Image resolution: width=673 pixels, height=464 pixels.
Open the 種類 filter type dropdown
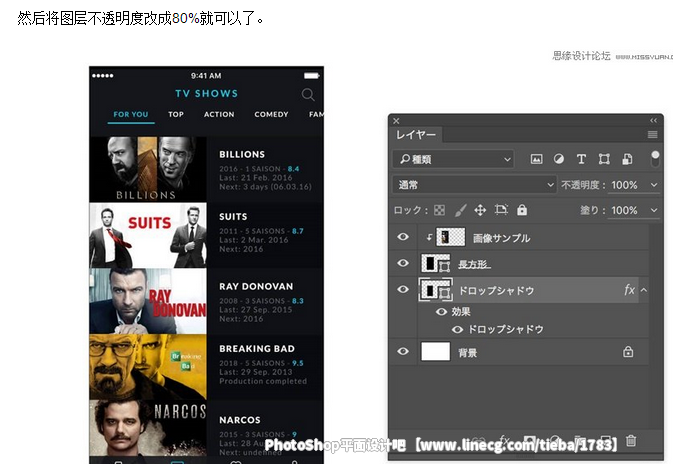[453, 159]
